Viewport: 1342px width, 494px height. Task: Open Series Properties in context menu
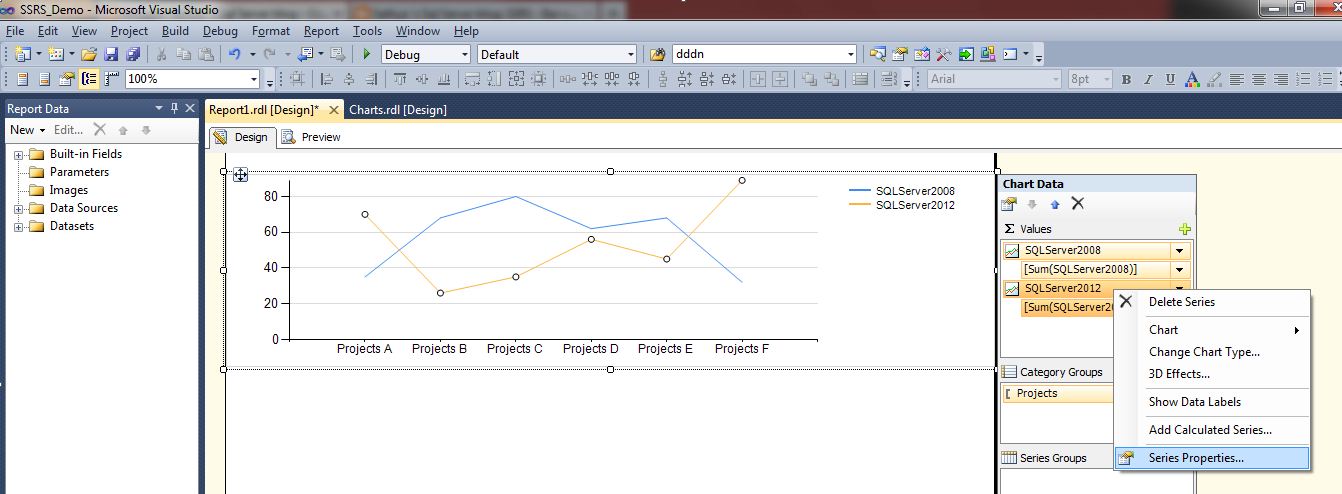click(x=1211, y=458)
